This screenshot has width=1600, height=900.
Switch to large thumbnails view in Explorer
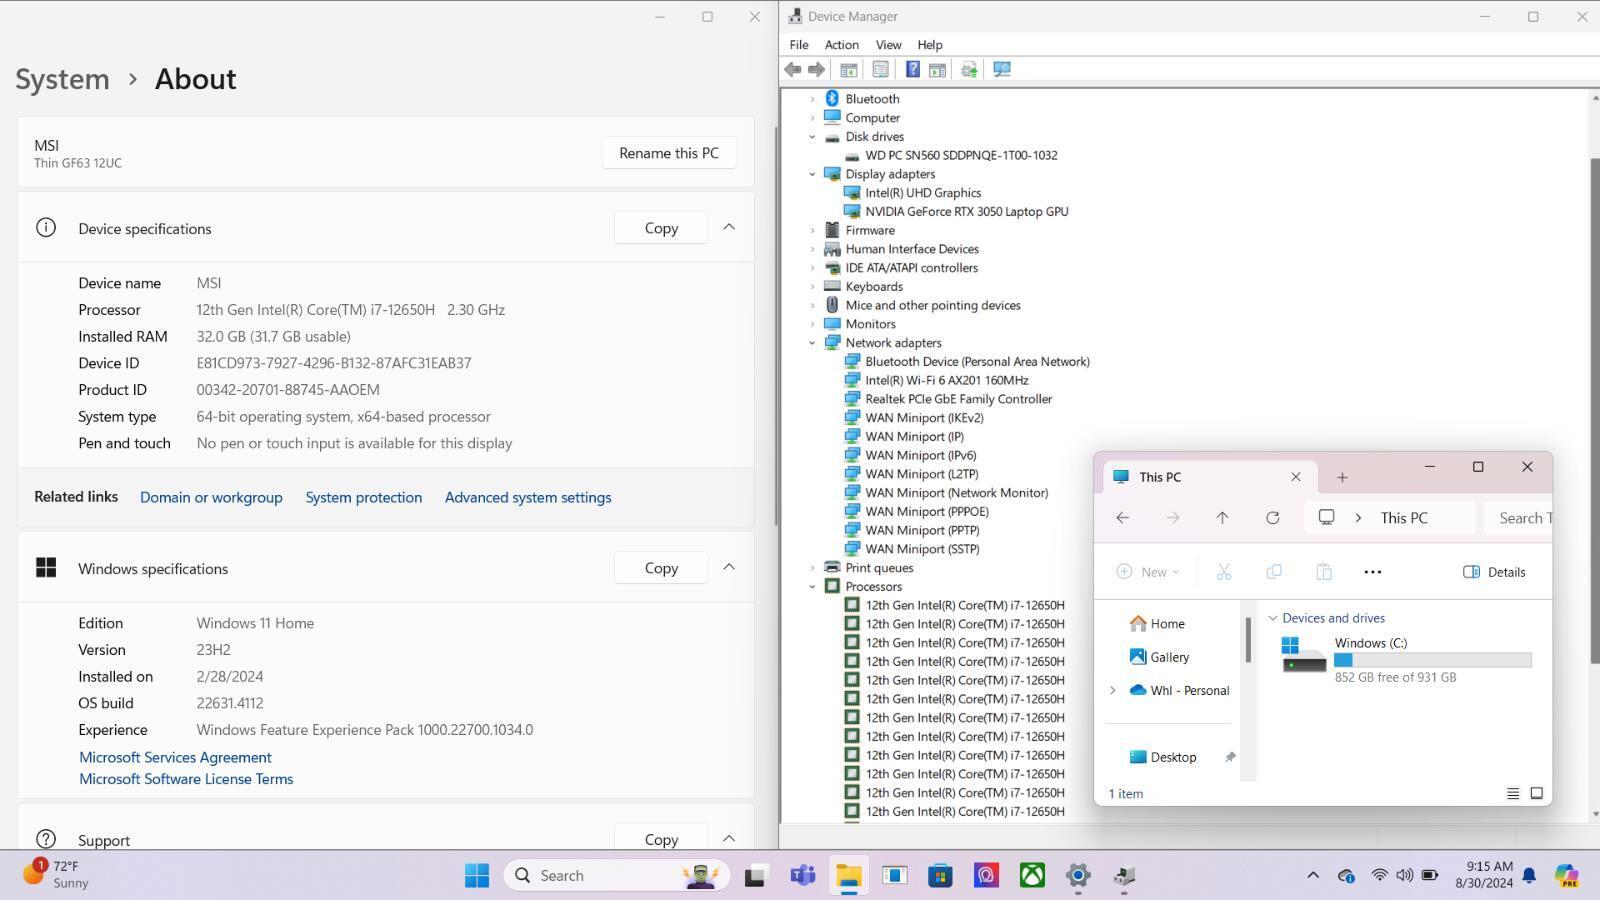pos(1537,793)
